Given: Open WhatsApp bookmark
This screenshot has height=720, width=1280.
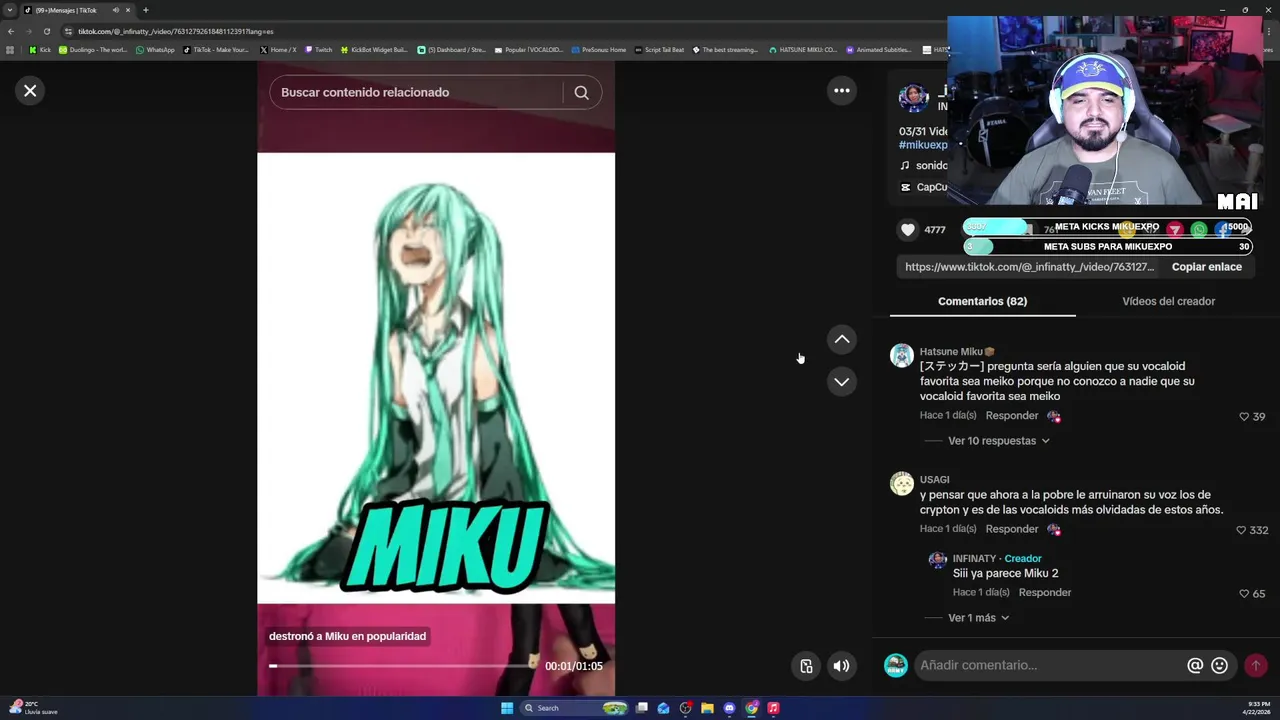Looking at the screenshot, I should [155, 50].
